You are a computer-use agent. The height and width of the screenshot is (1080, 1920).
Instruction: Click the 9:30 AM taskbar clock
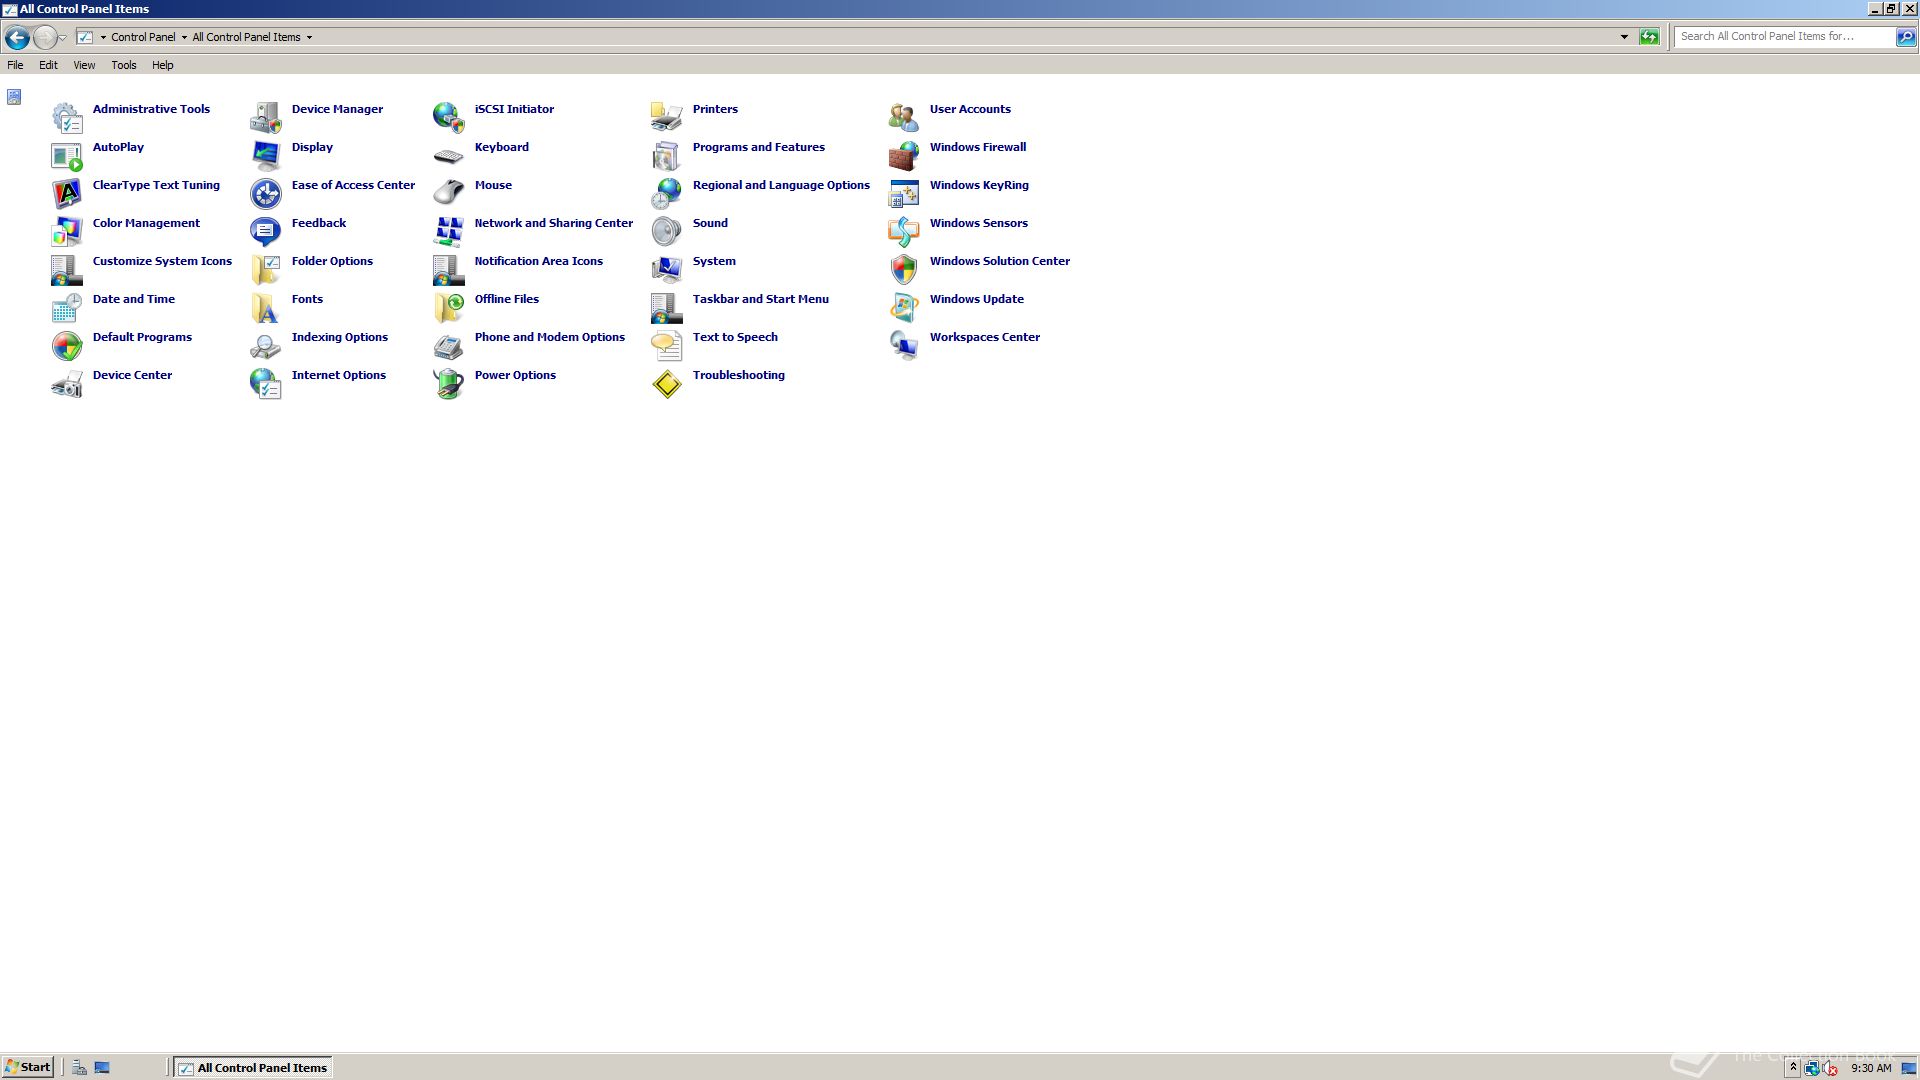click(x=1871, y=1068)
